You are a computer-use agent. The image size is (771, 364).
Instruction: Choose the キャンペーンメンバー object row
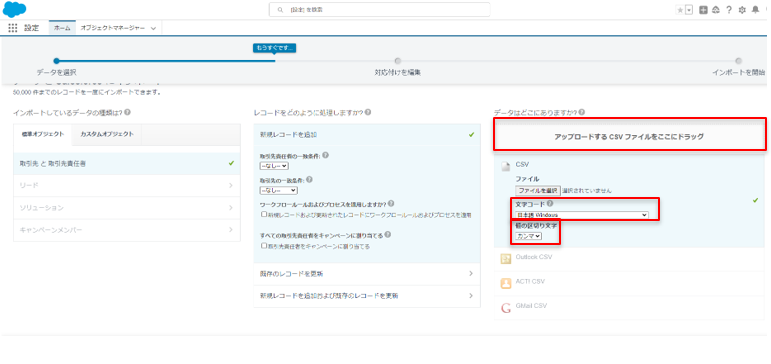127,230
